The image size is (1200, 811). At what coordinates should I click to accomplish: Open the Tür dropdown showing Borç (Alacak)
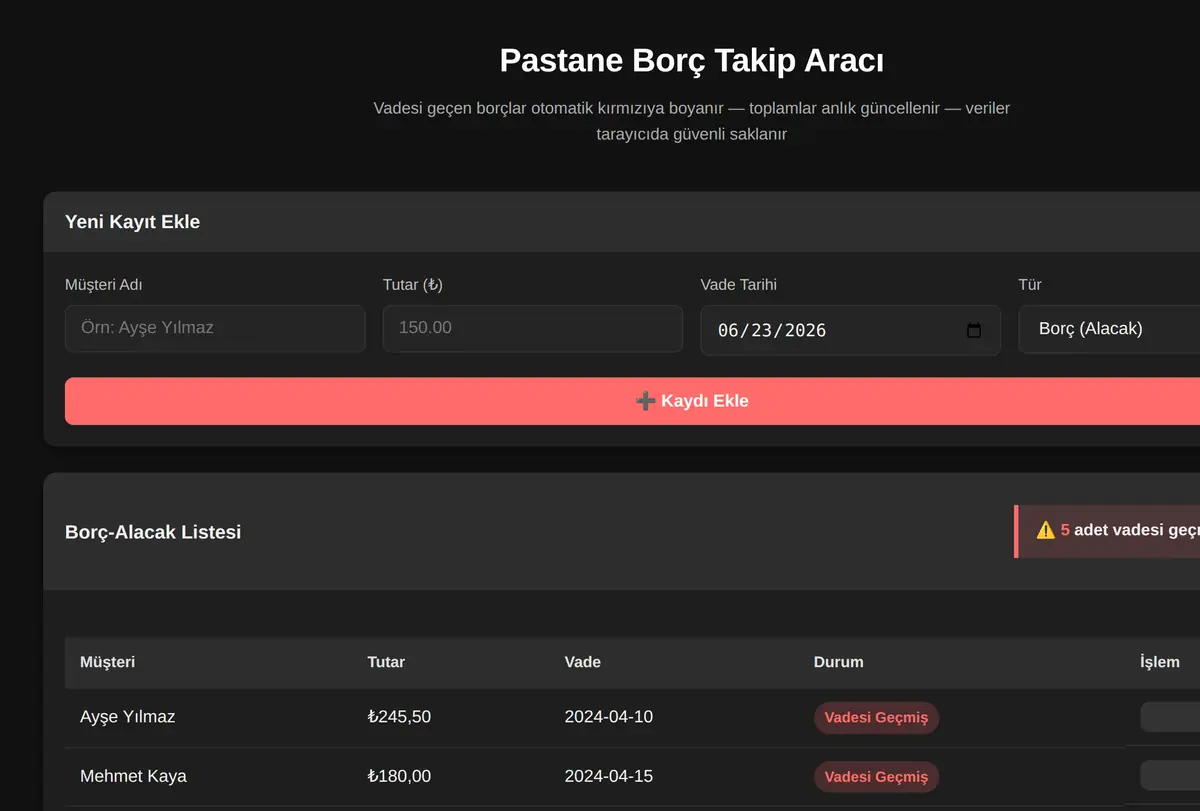[x=1109, y=329]
